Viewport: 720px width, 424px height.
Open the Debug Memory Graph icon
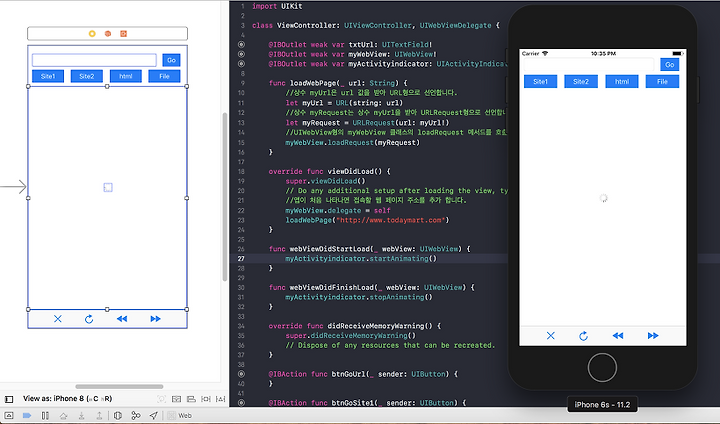click(x=136, y=416)
